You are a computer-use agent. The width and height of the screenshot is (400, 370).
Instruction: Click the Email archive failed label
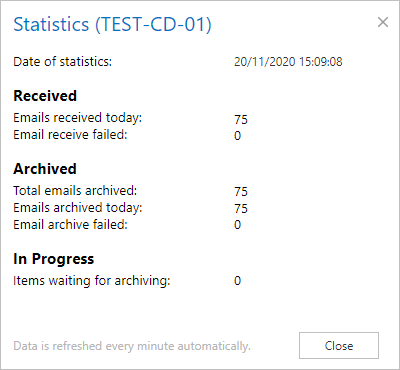click(x=70, y=225)
